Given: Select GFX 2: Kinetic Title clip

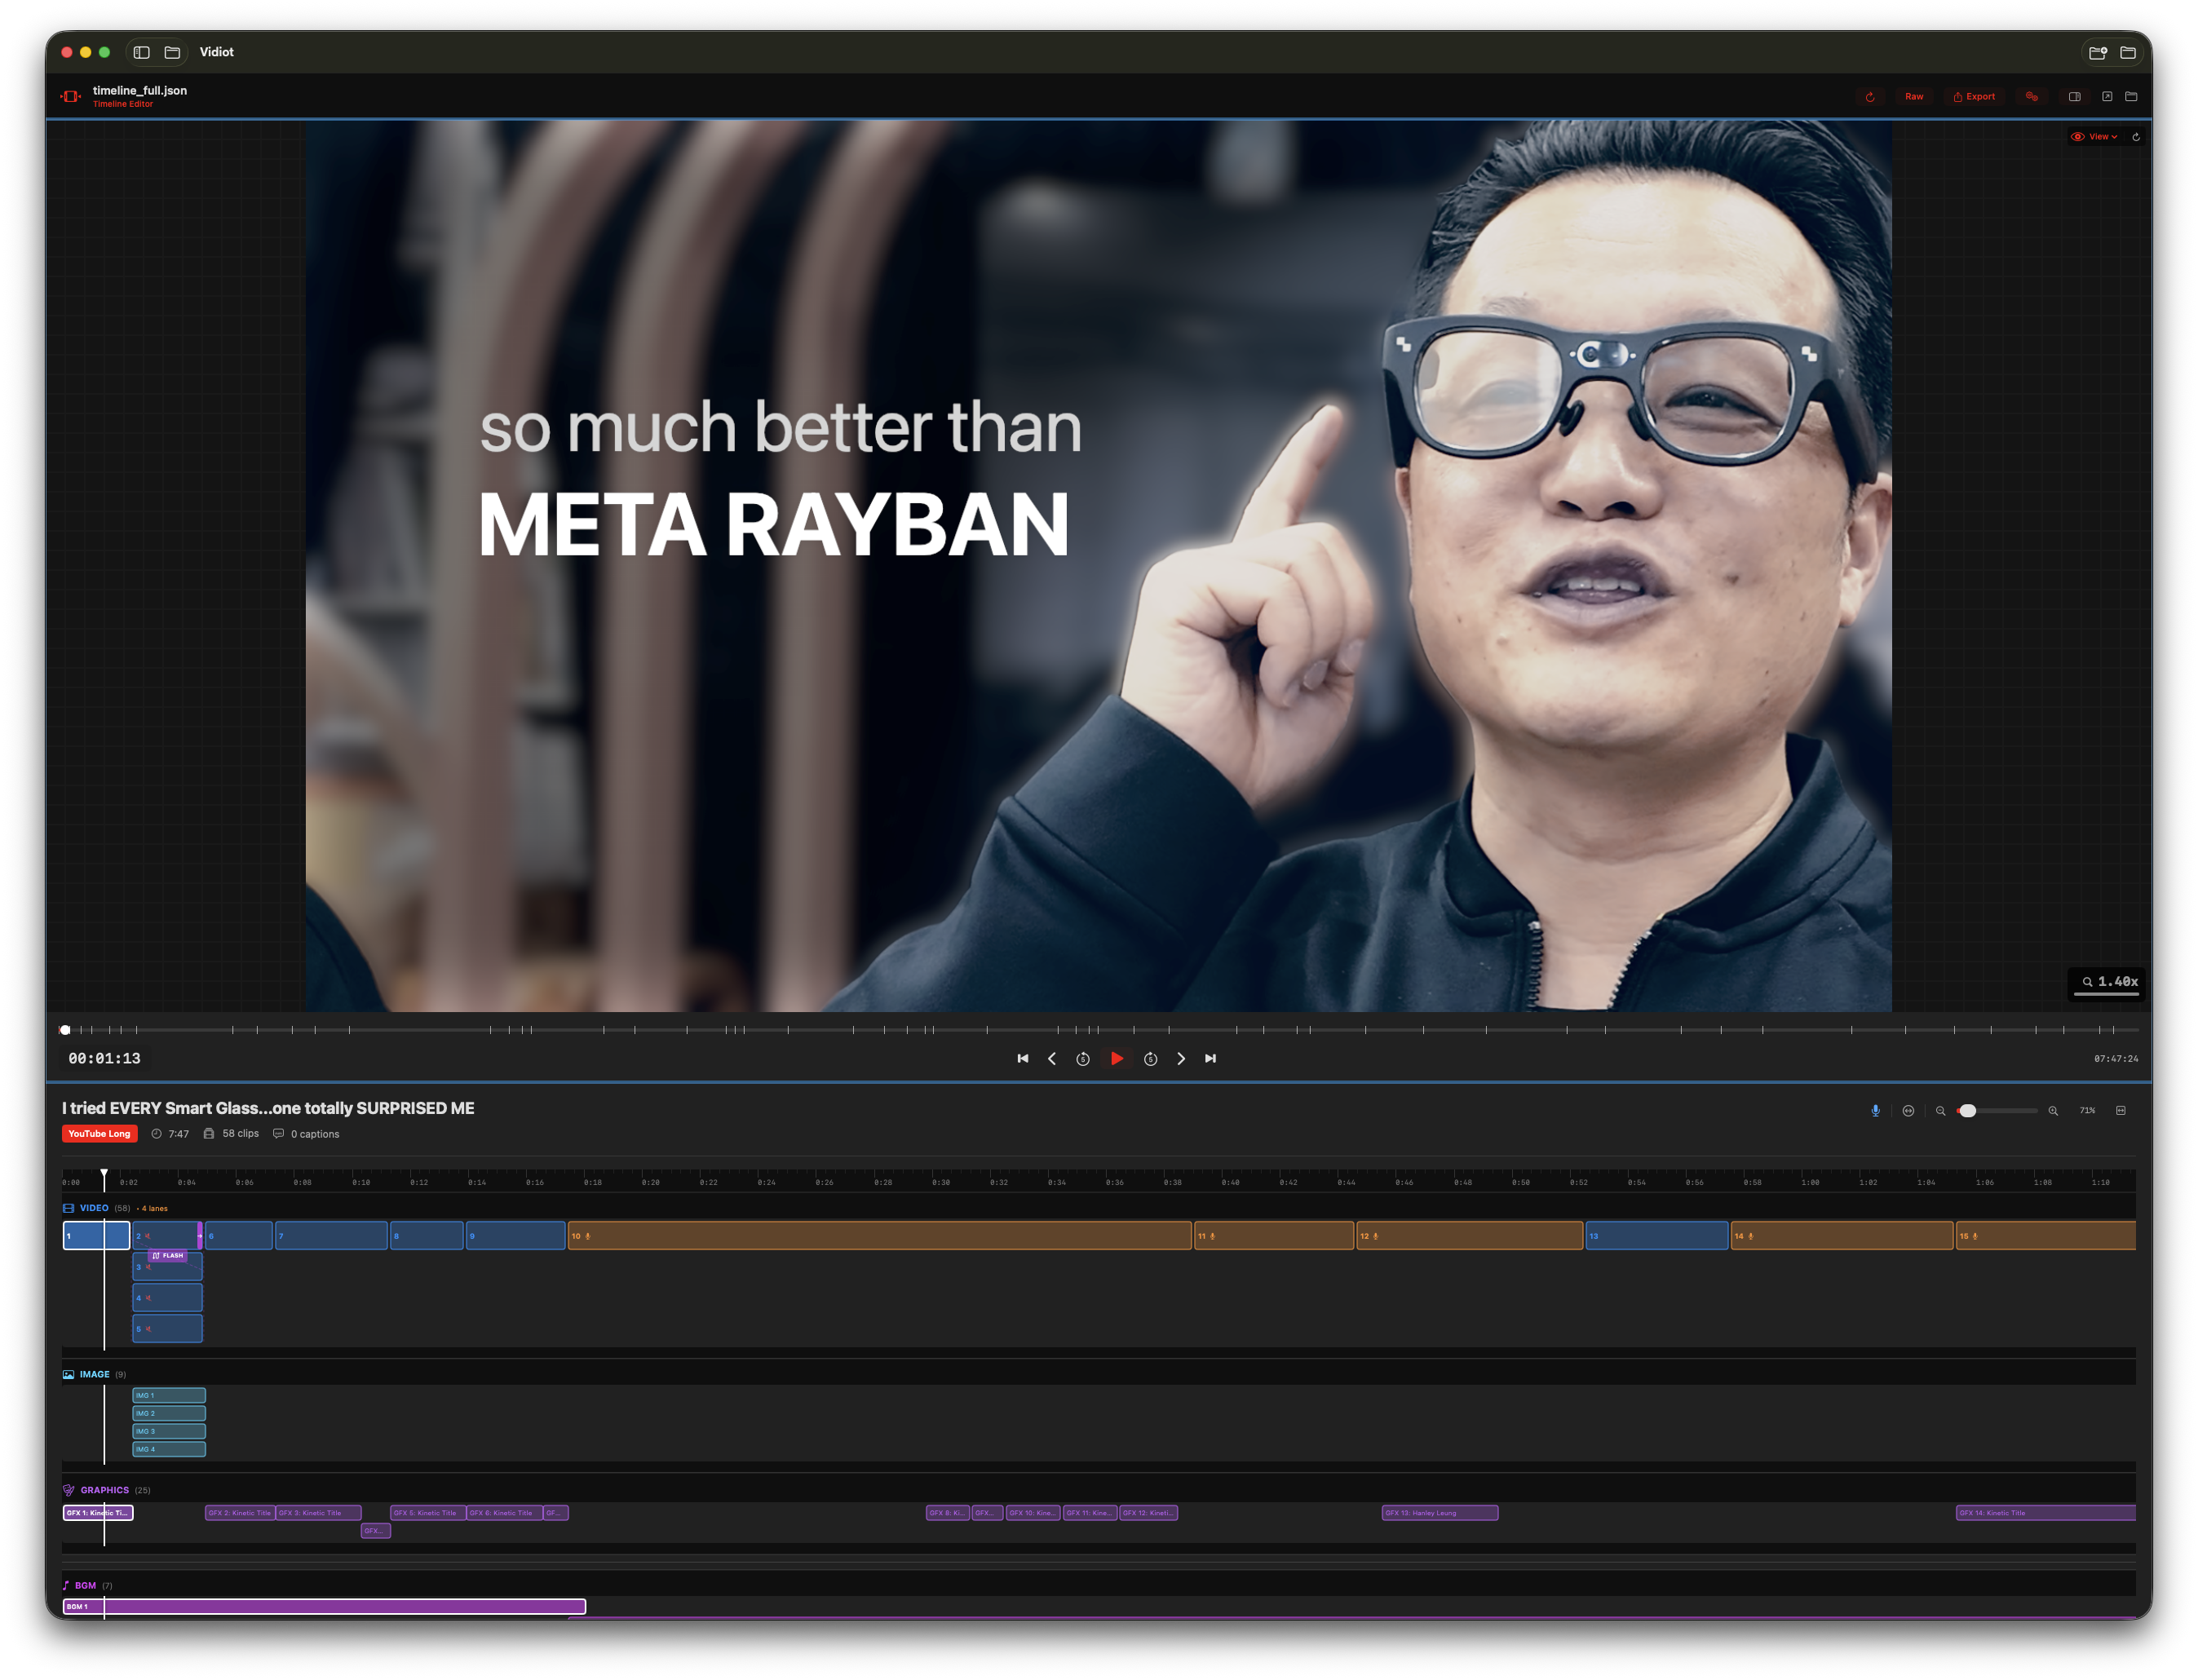Looking at the screenshot, I should click(x=240, y=1512).
